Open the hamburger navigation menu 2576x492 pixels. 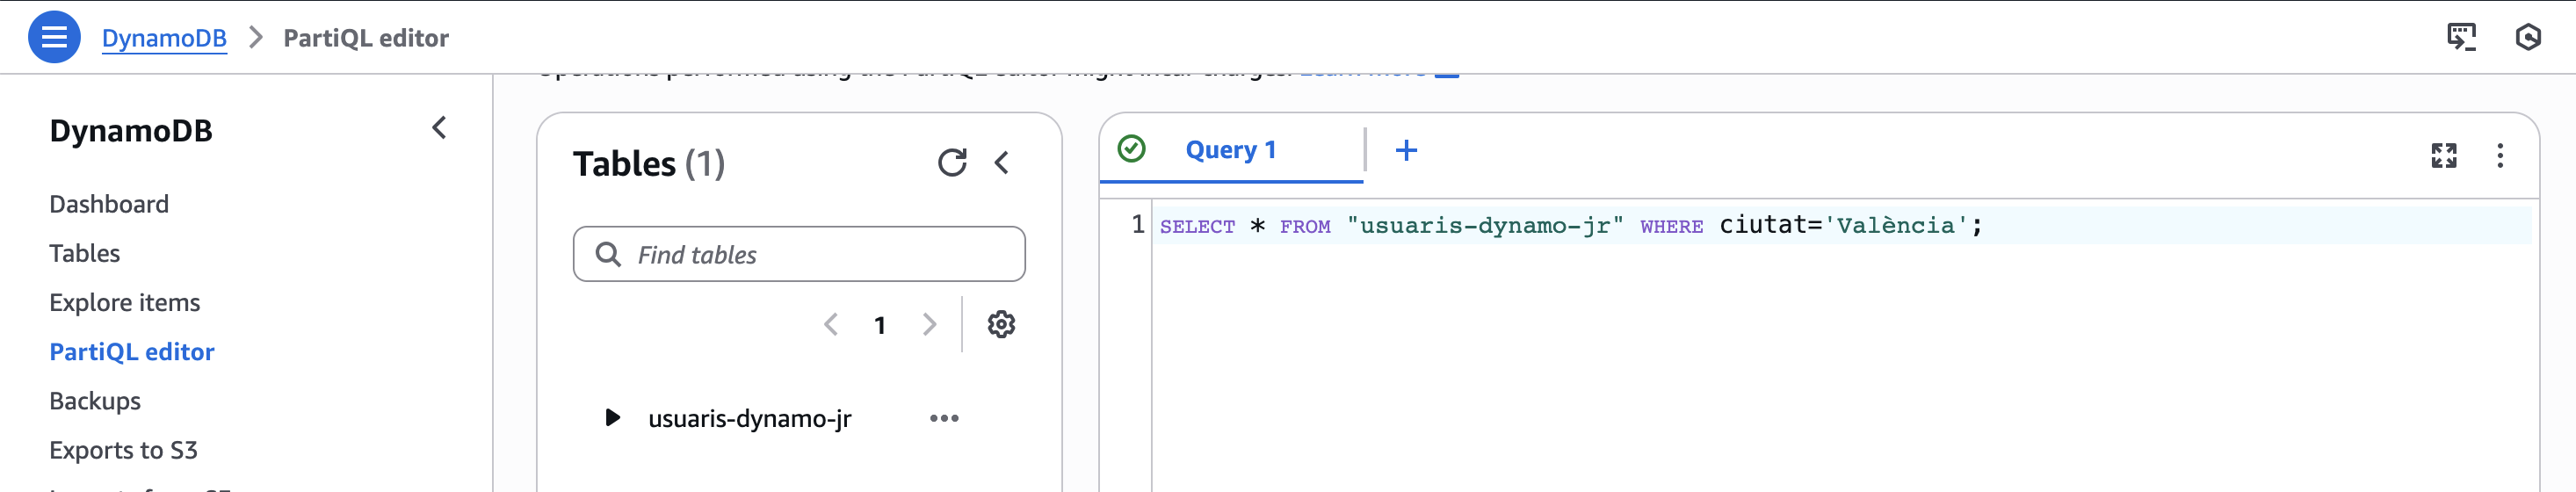(54, 37)
